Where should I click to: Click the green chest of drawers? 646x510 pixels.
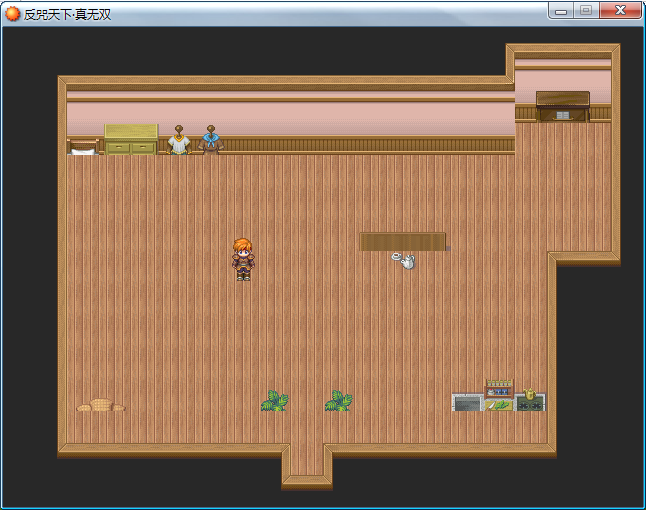coord(131,140)
